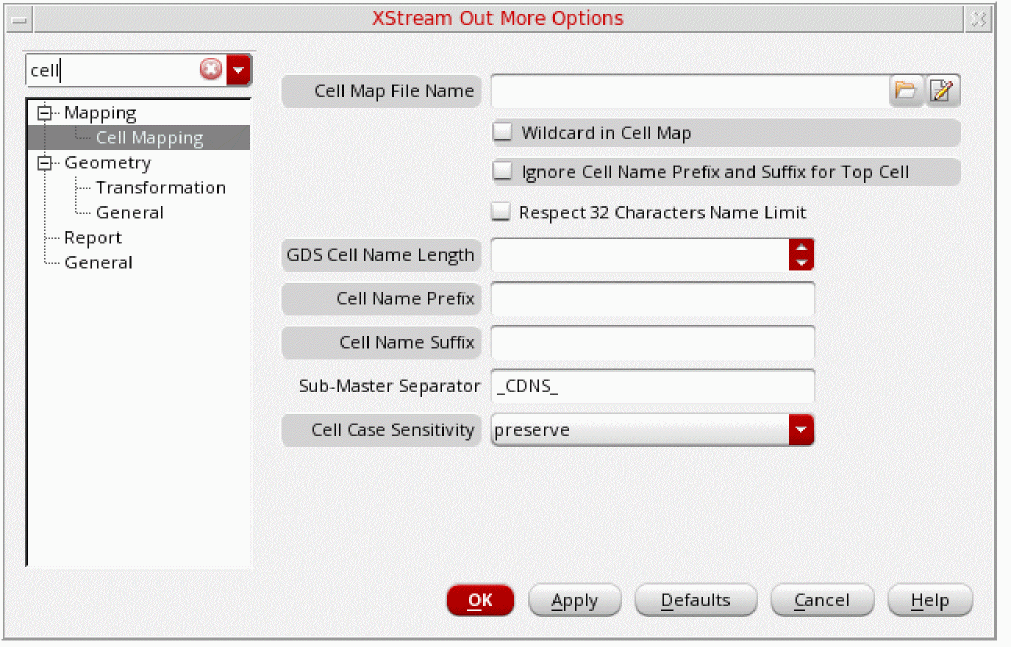Decrease GDS Cell Name Length with down arrow
The width and height of the screenshot is (1011, 647).
point(801,262)
